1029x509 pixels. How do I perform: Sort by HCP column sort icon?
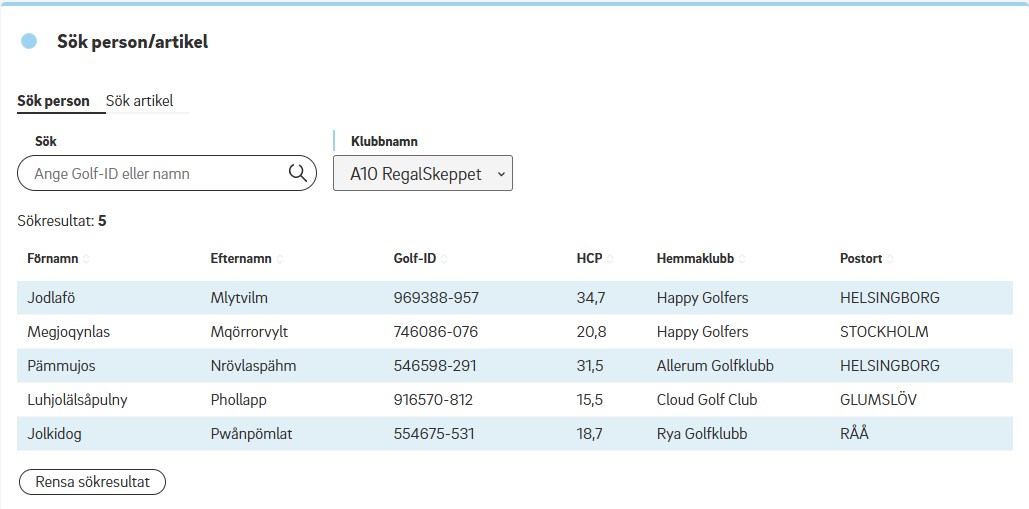(x=610, y=259)
